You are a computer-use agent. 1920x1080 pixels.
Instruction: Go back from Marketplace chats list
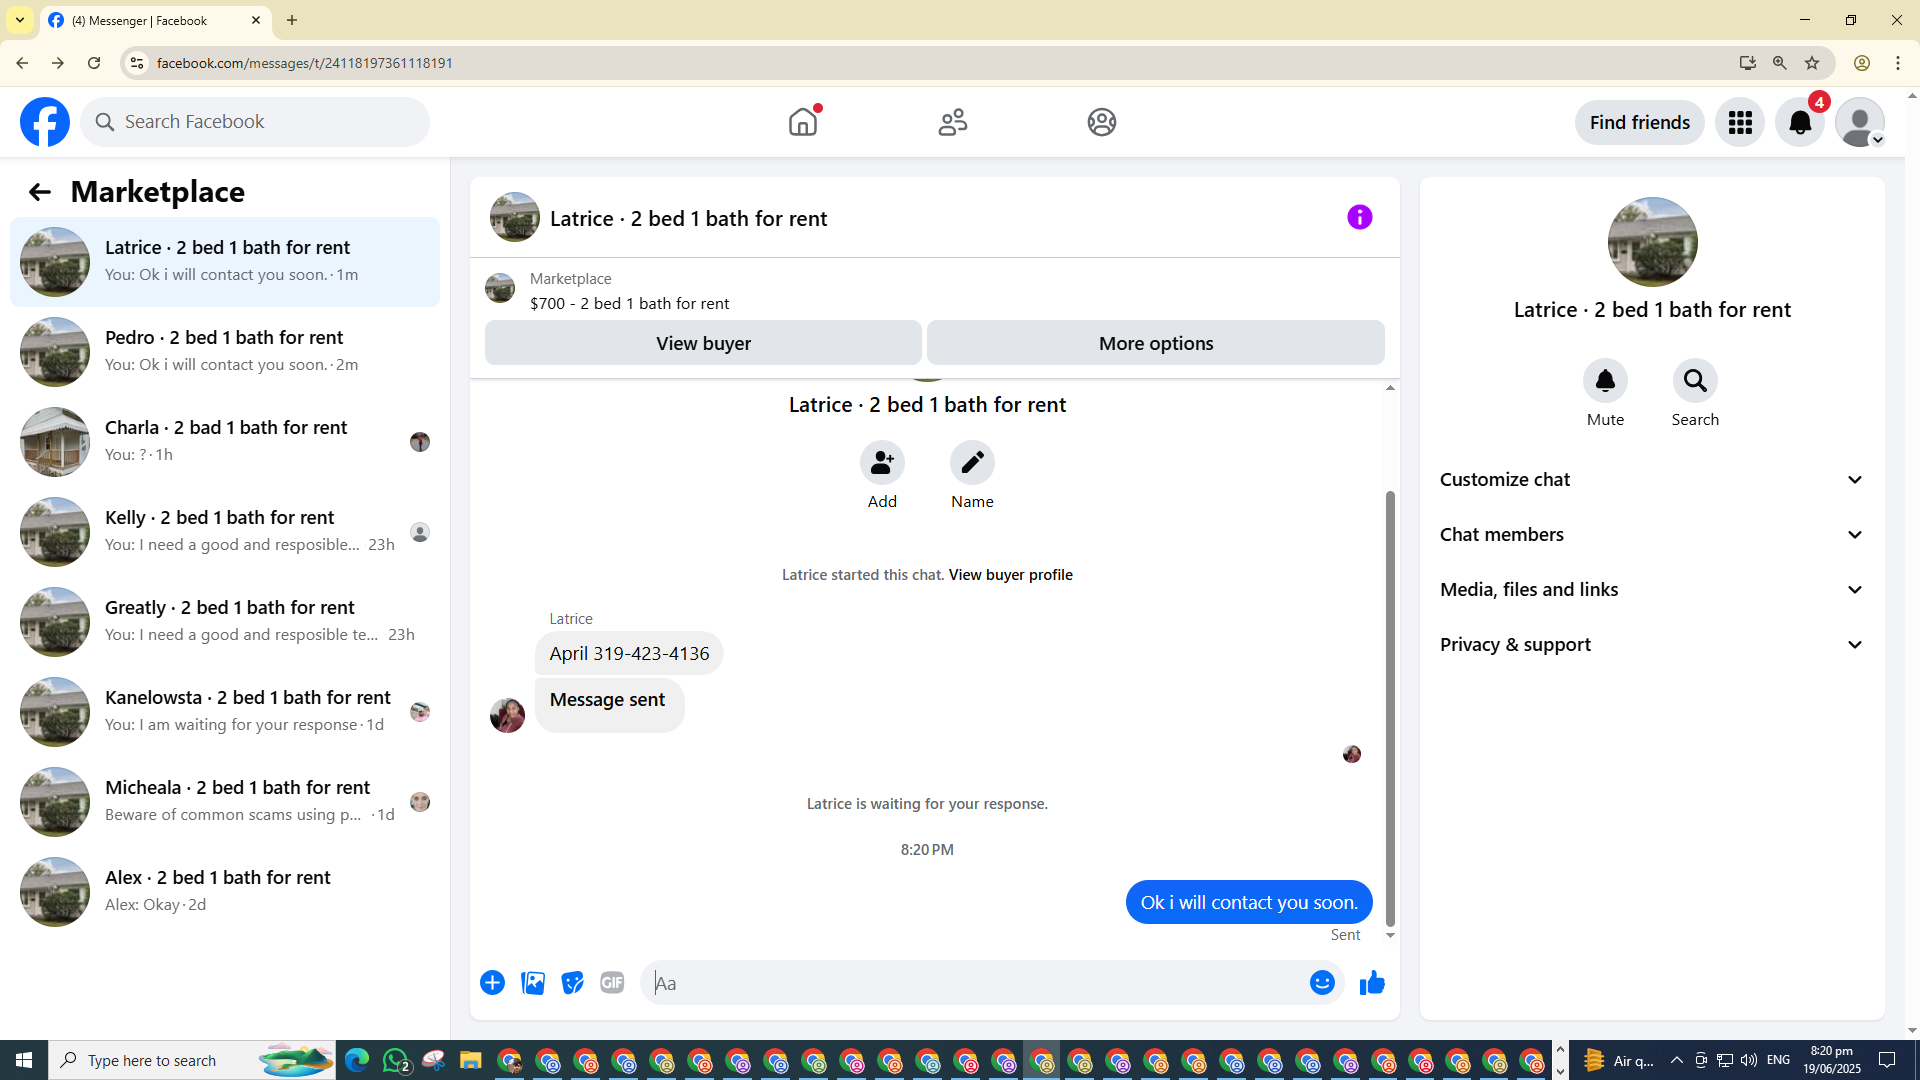[x=39, y=192]
